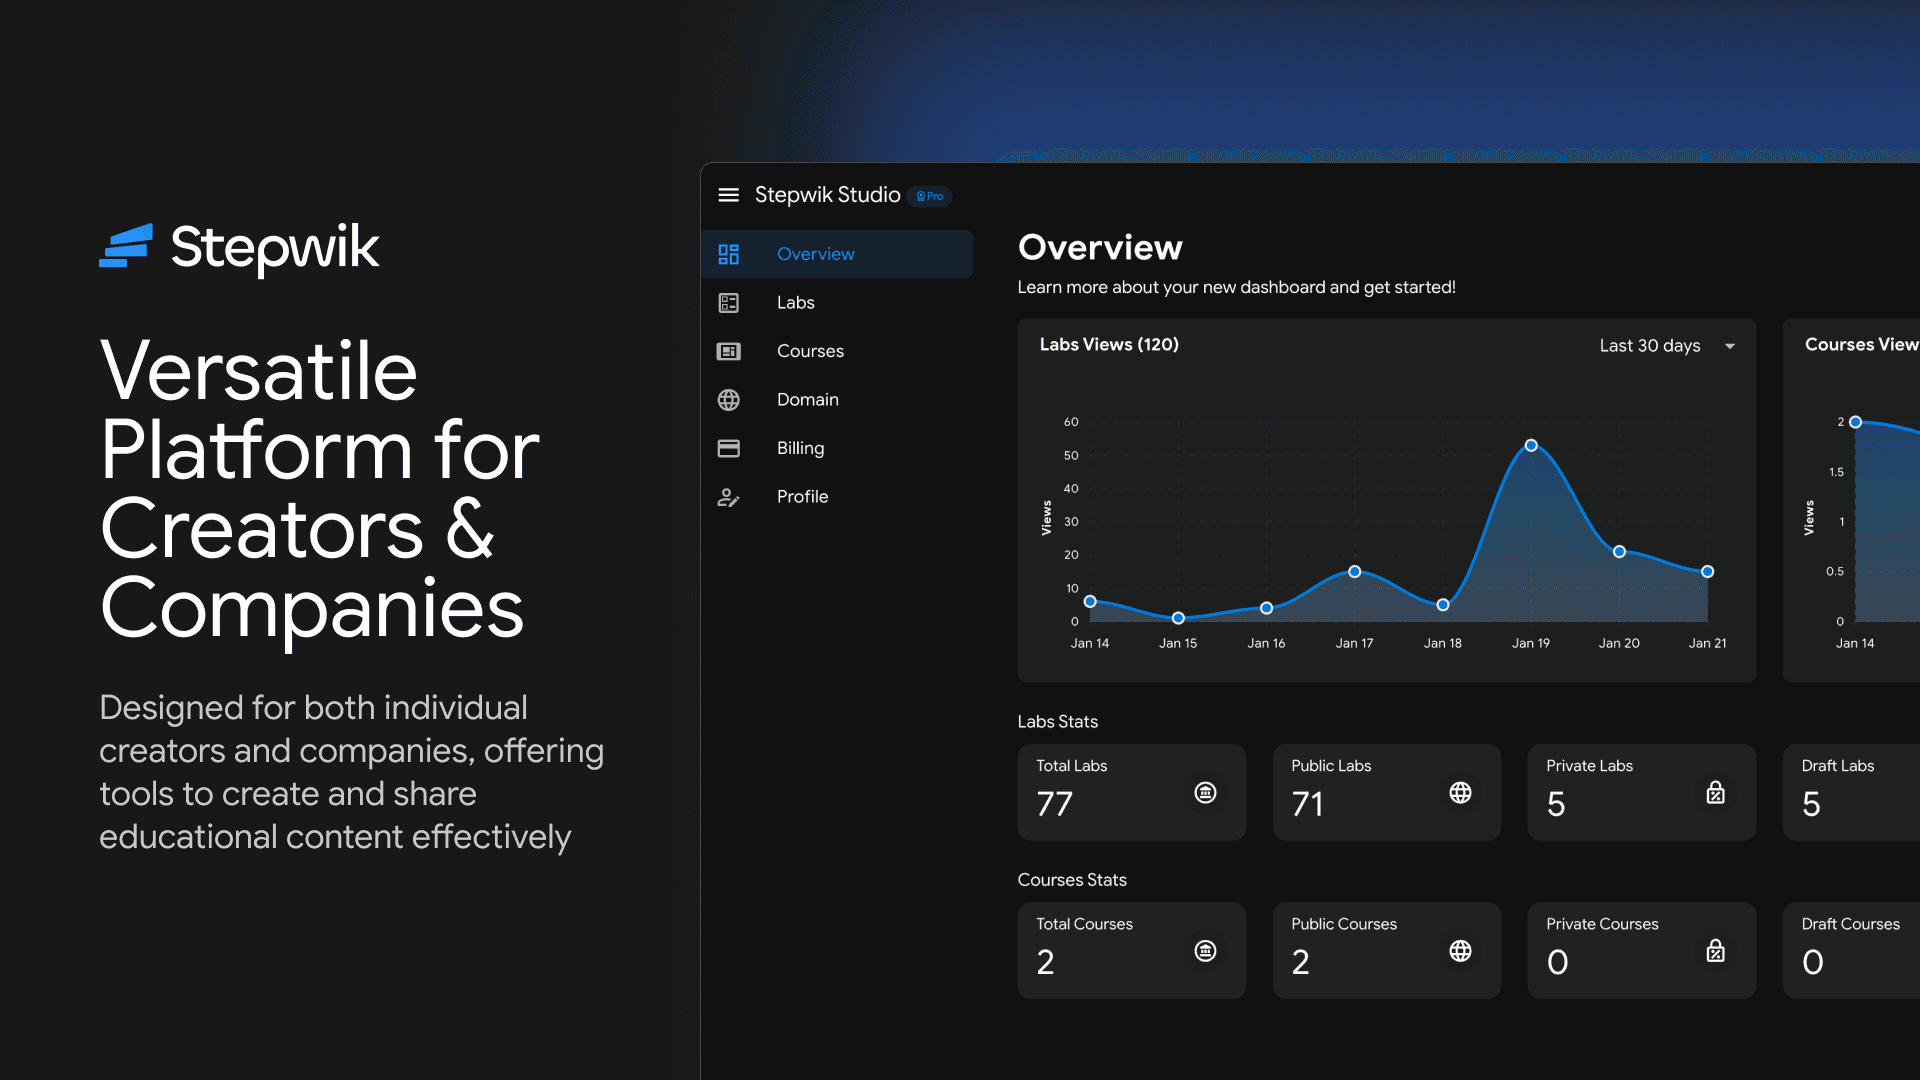Click the Total Courses 2 stat card
This screenshot has width=1920, height=1080.
(1131, 950)
